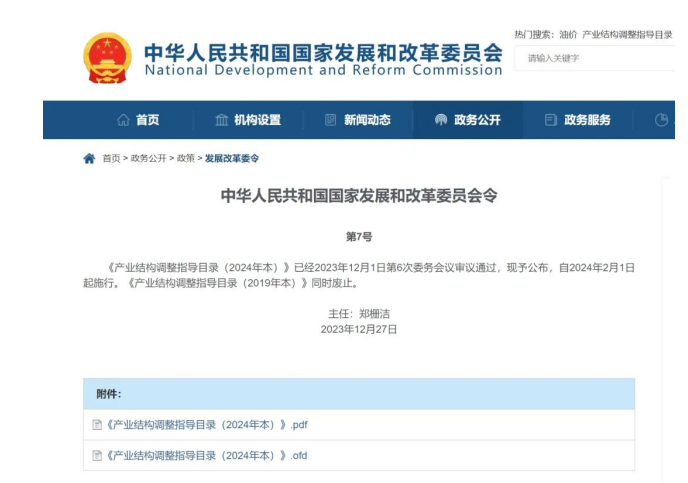Click the text 主任：郑栅洁
Viewport: 688px width, 483px height.
pyautogui.click(x=359, y=314)
